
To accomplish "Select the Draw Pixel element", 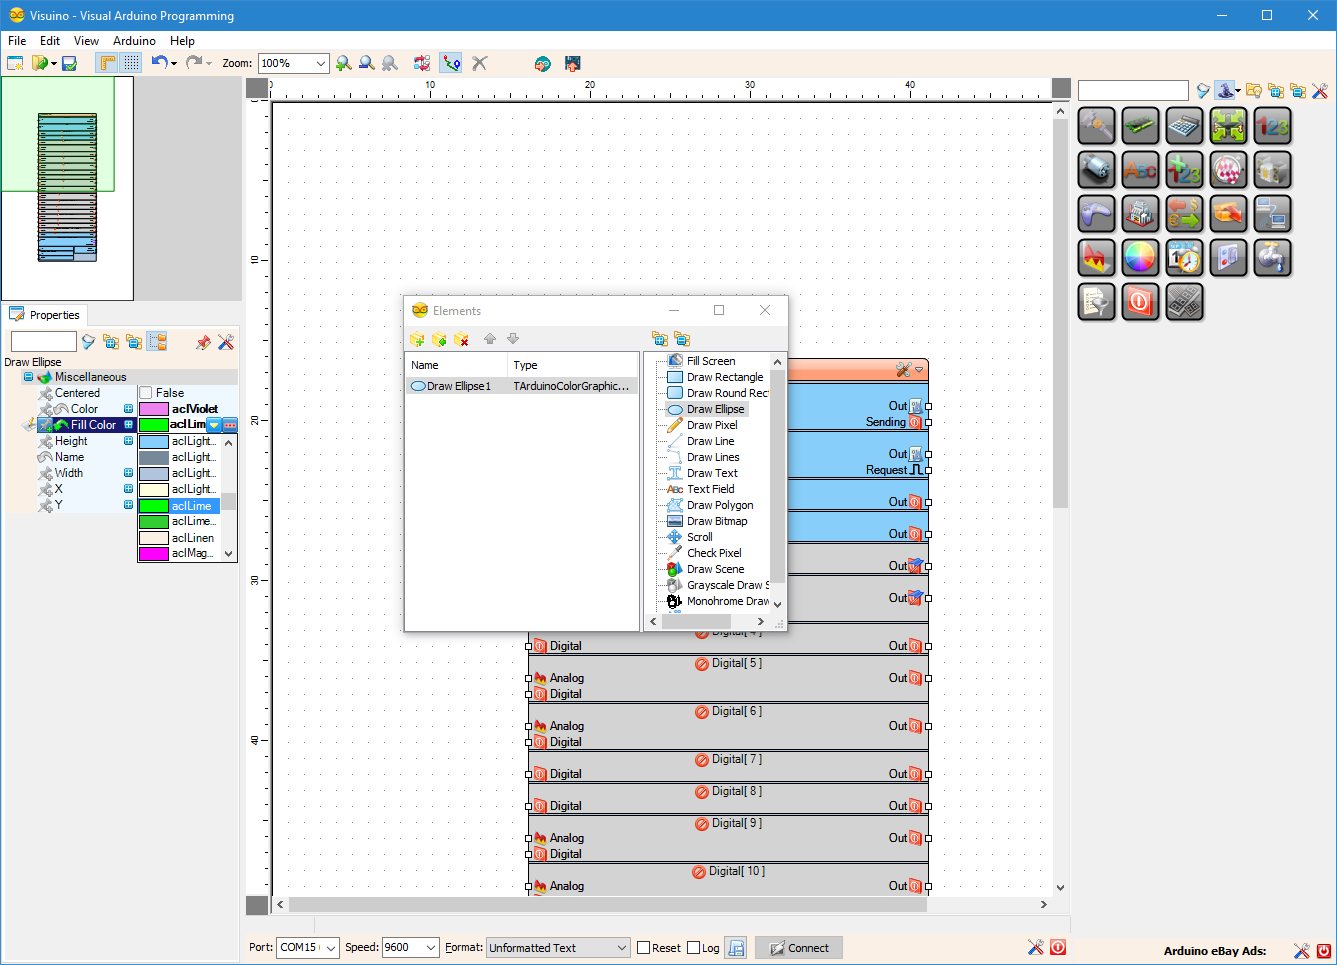I will 712,425.
